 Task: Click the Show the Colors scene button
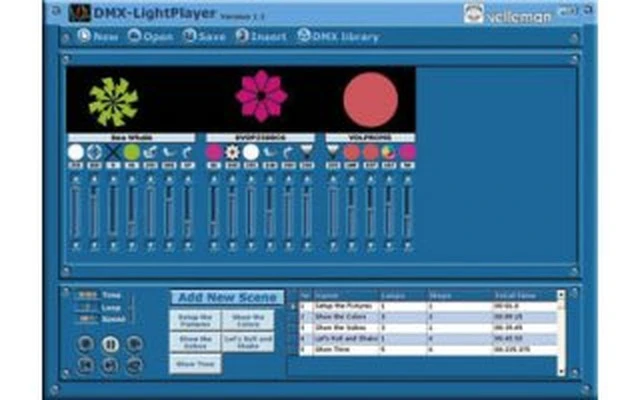point(248,320)
